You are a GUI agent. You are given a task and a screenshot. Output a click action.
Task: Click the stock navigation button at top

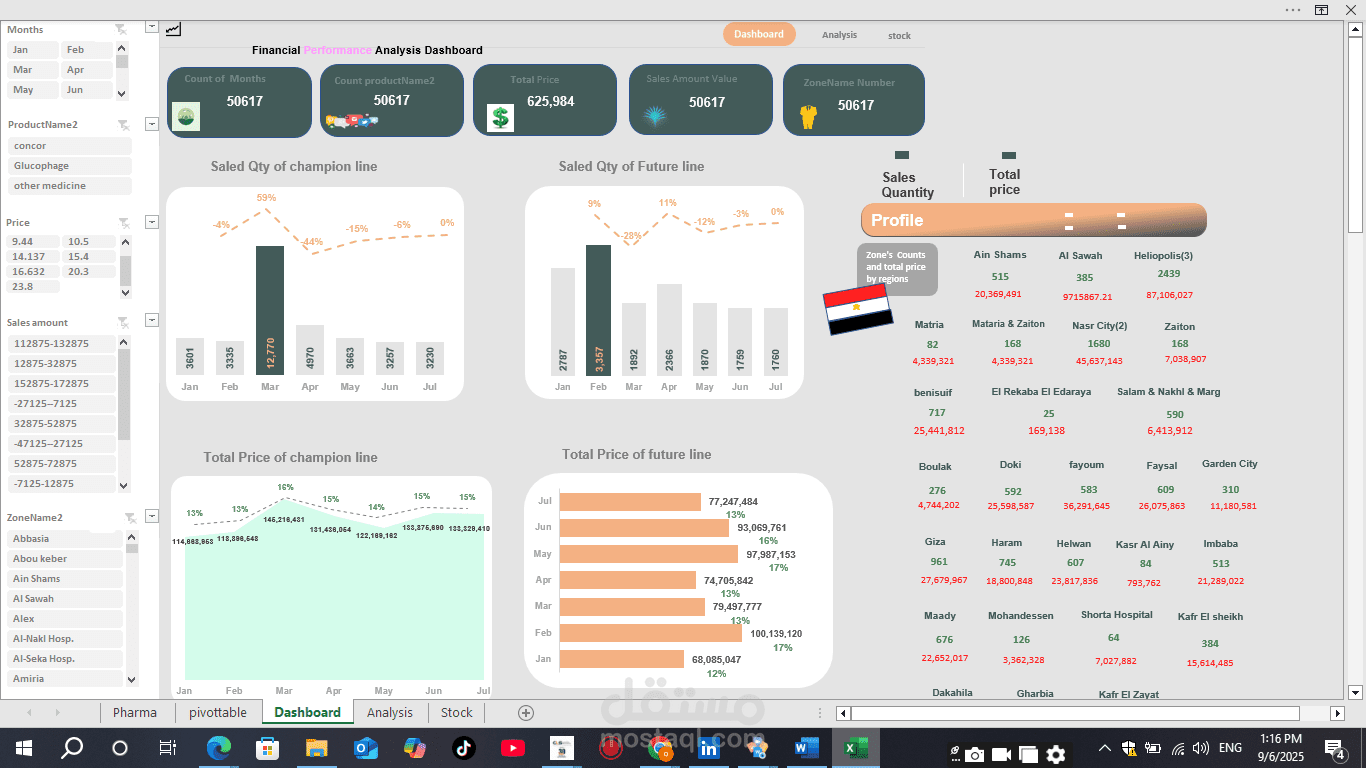[x=900, y=36]
